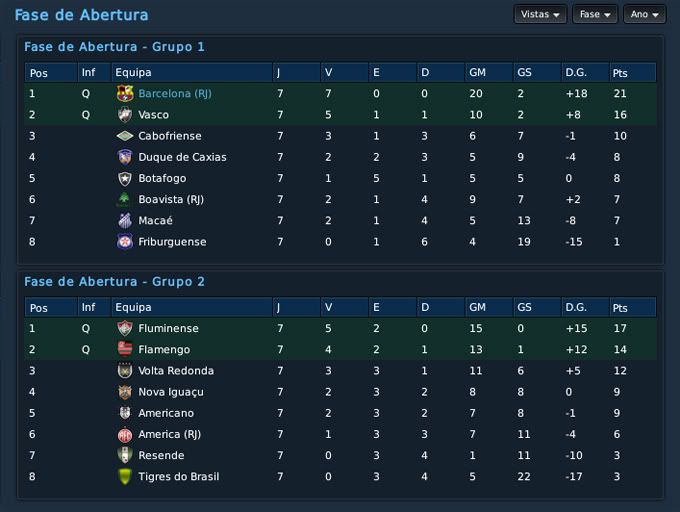The height and width of the screenshot is (512, 680).
Task: Select the Duque de Caxias team name
Action: pos(182,157)
